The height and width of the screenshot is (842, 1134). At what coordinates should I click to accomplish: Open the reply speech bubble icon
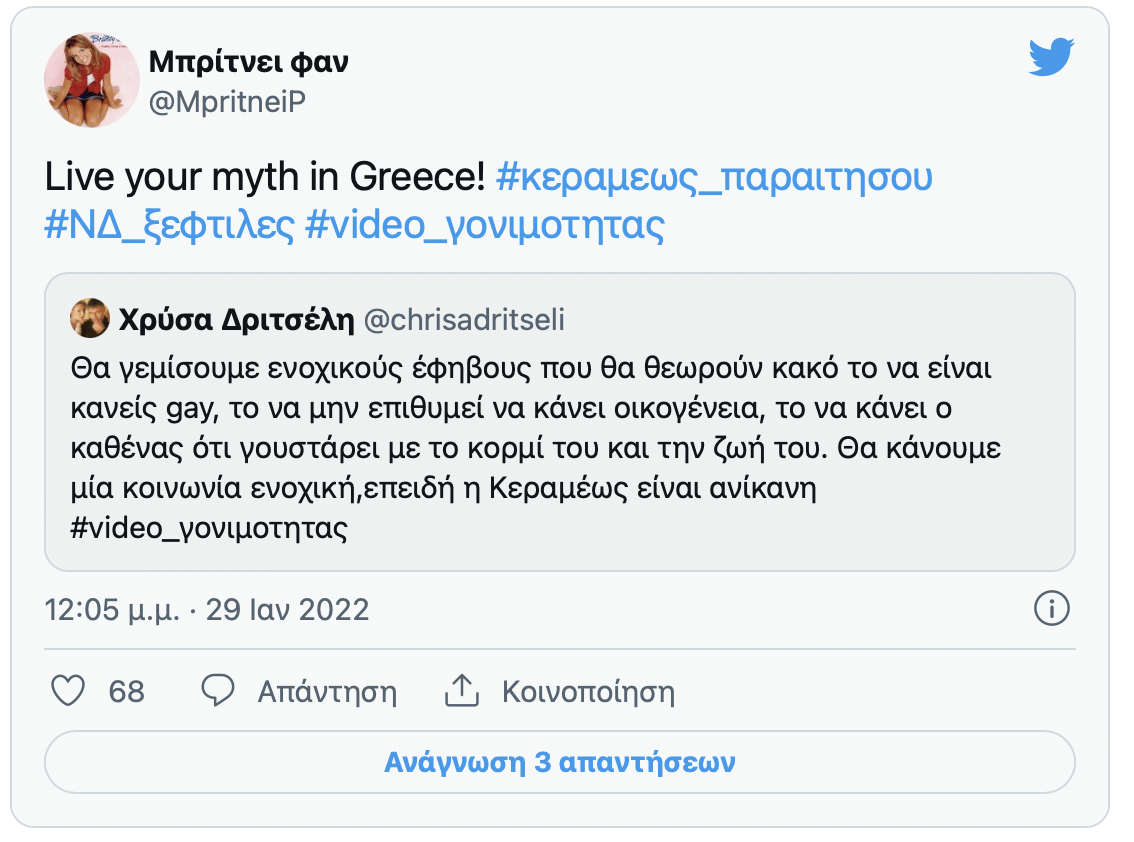[x=218, y=690]
